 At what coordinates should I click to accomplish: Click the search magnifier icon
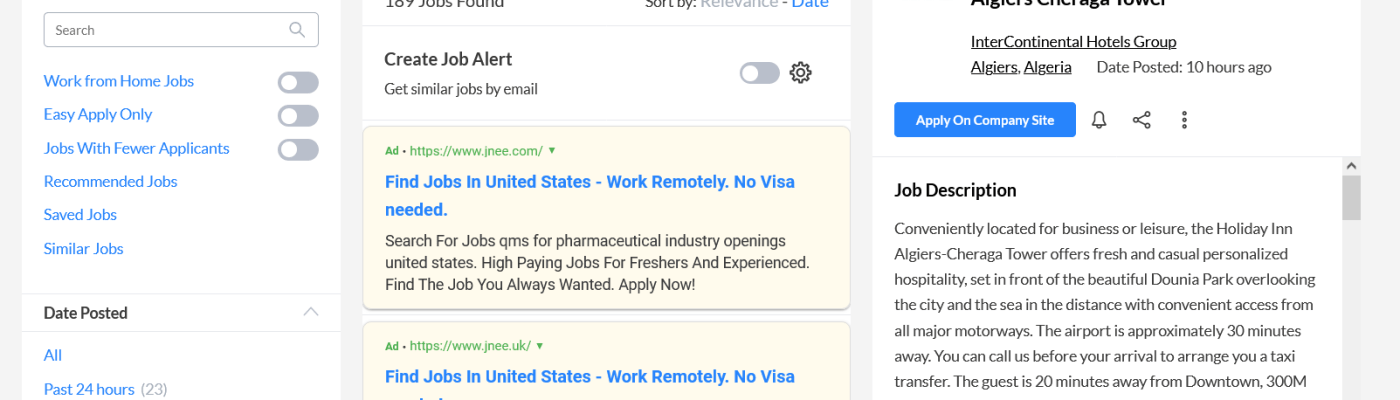coord(297,30)
